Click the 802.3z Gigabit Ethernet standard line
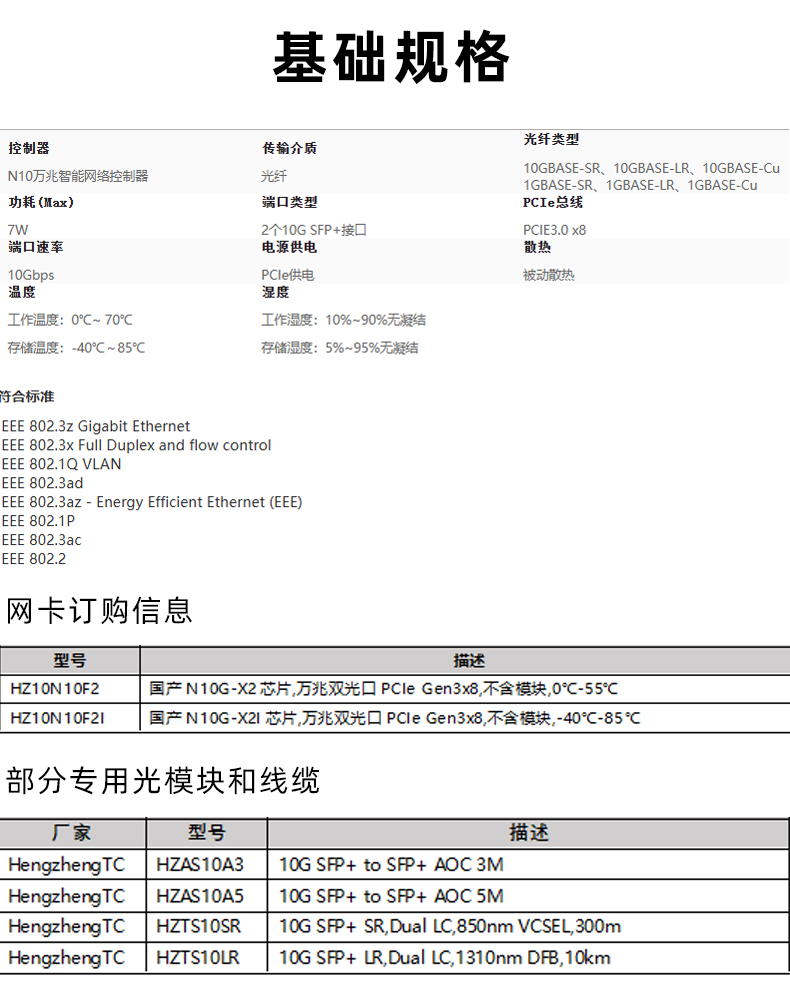 [x=96, y=426]
